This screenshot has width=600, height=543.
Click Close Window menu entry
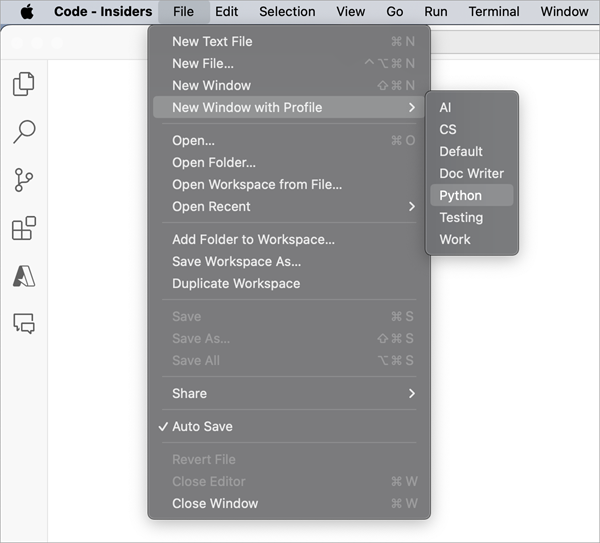point(215,503)
